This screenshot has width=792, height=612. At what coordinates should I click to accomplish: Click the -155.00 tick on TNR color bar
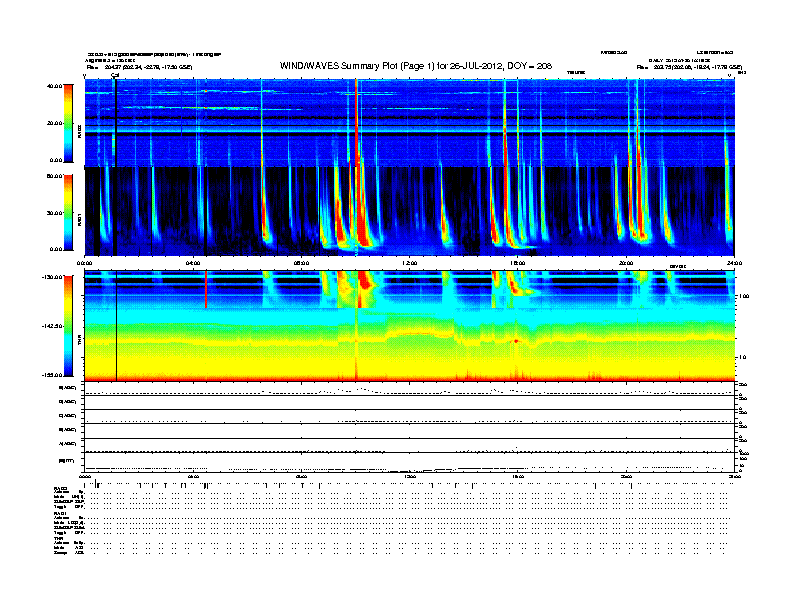pyautogui.click(x=53, y=375)
